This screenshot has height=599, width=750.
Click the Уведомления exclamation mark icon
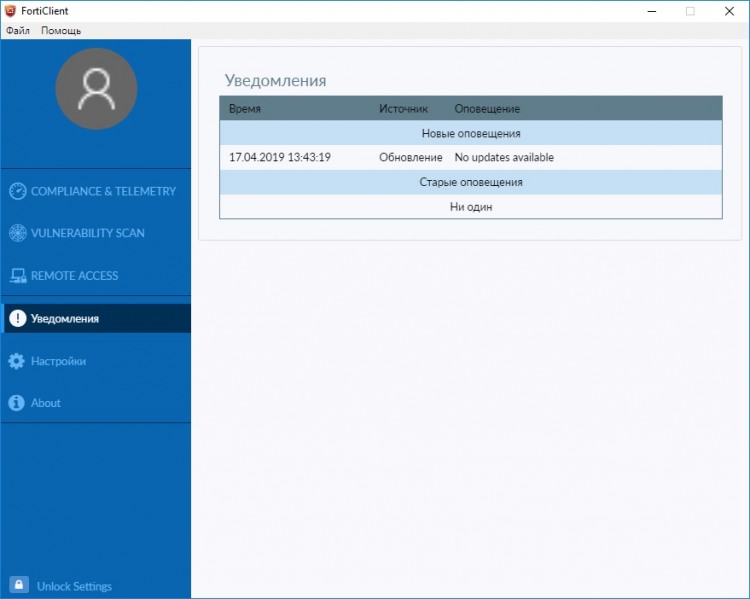pos(17,319)
